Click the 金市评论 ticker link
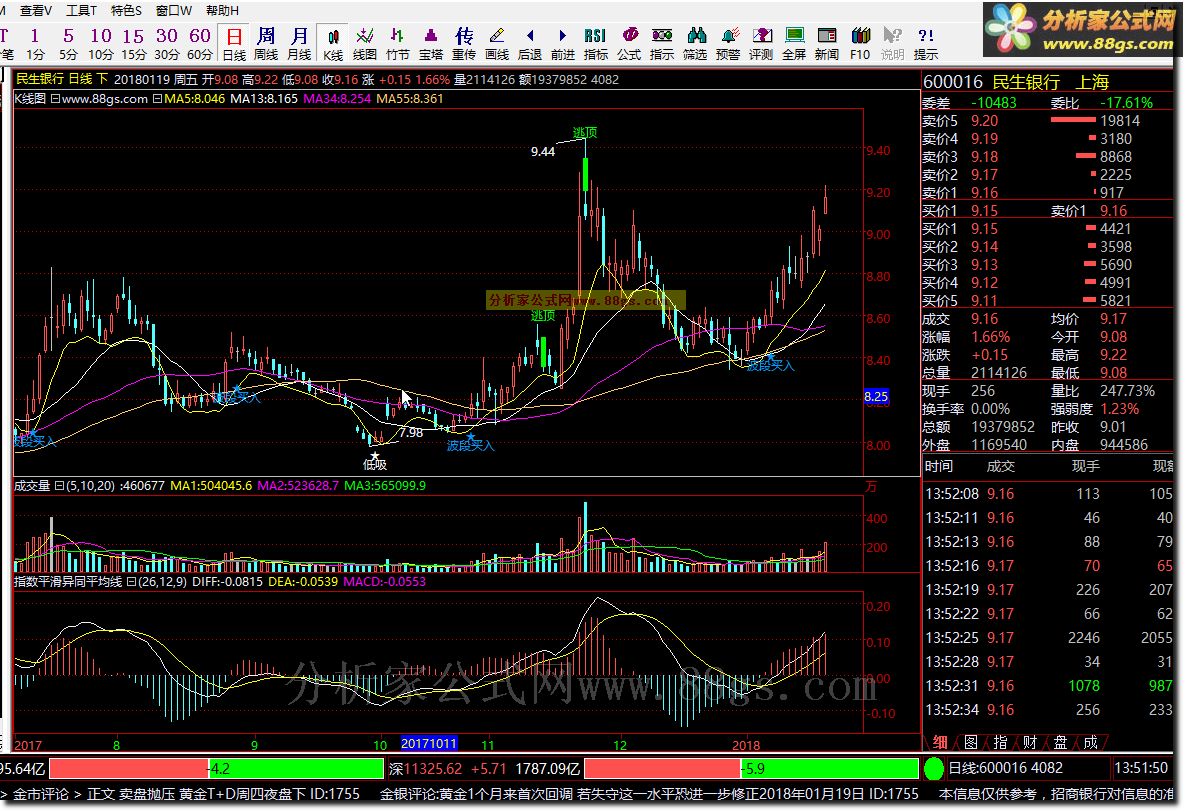 41,794
